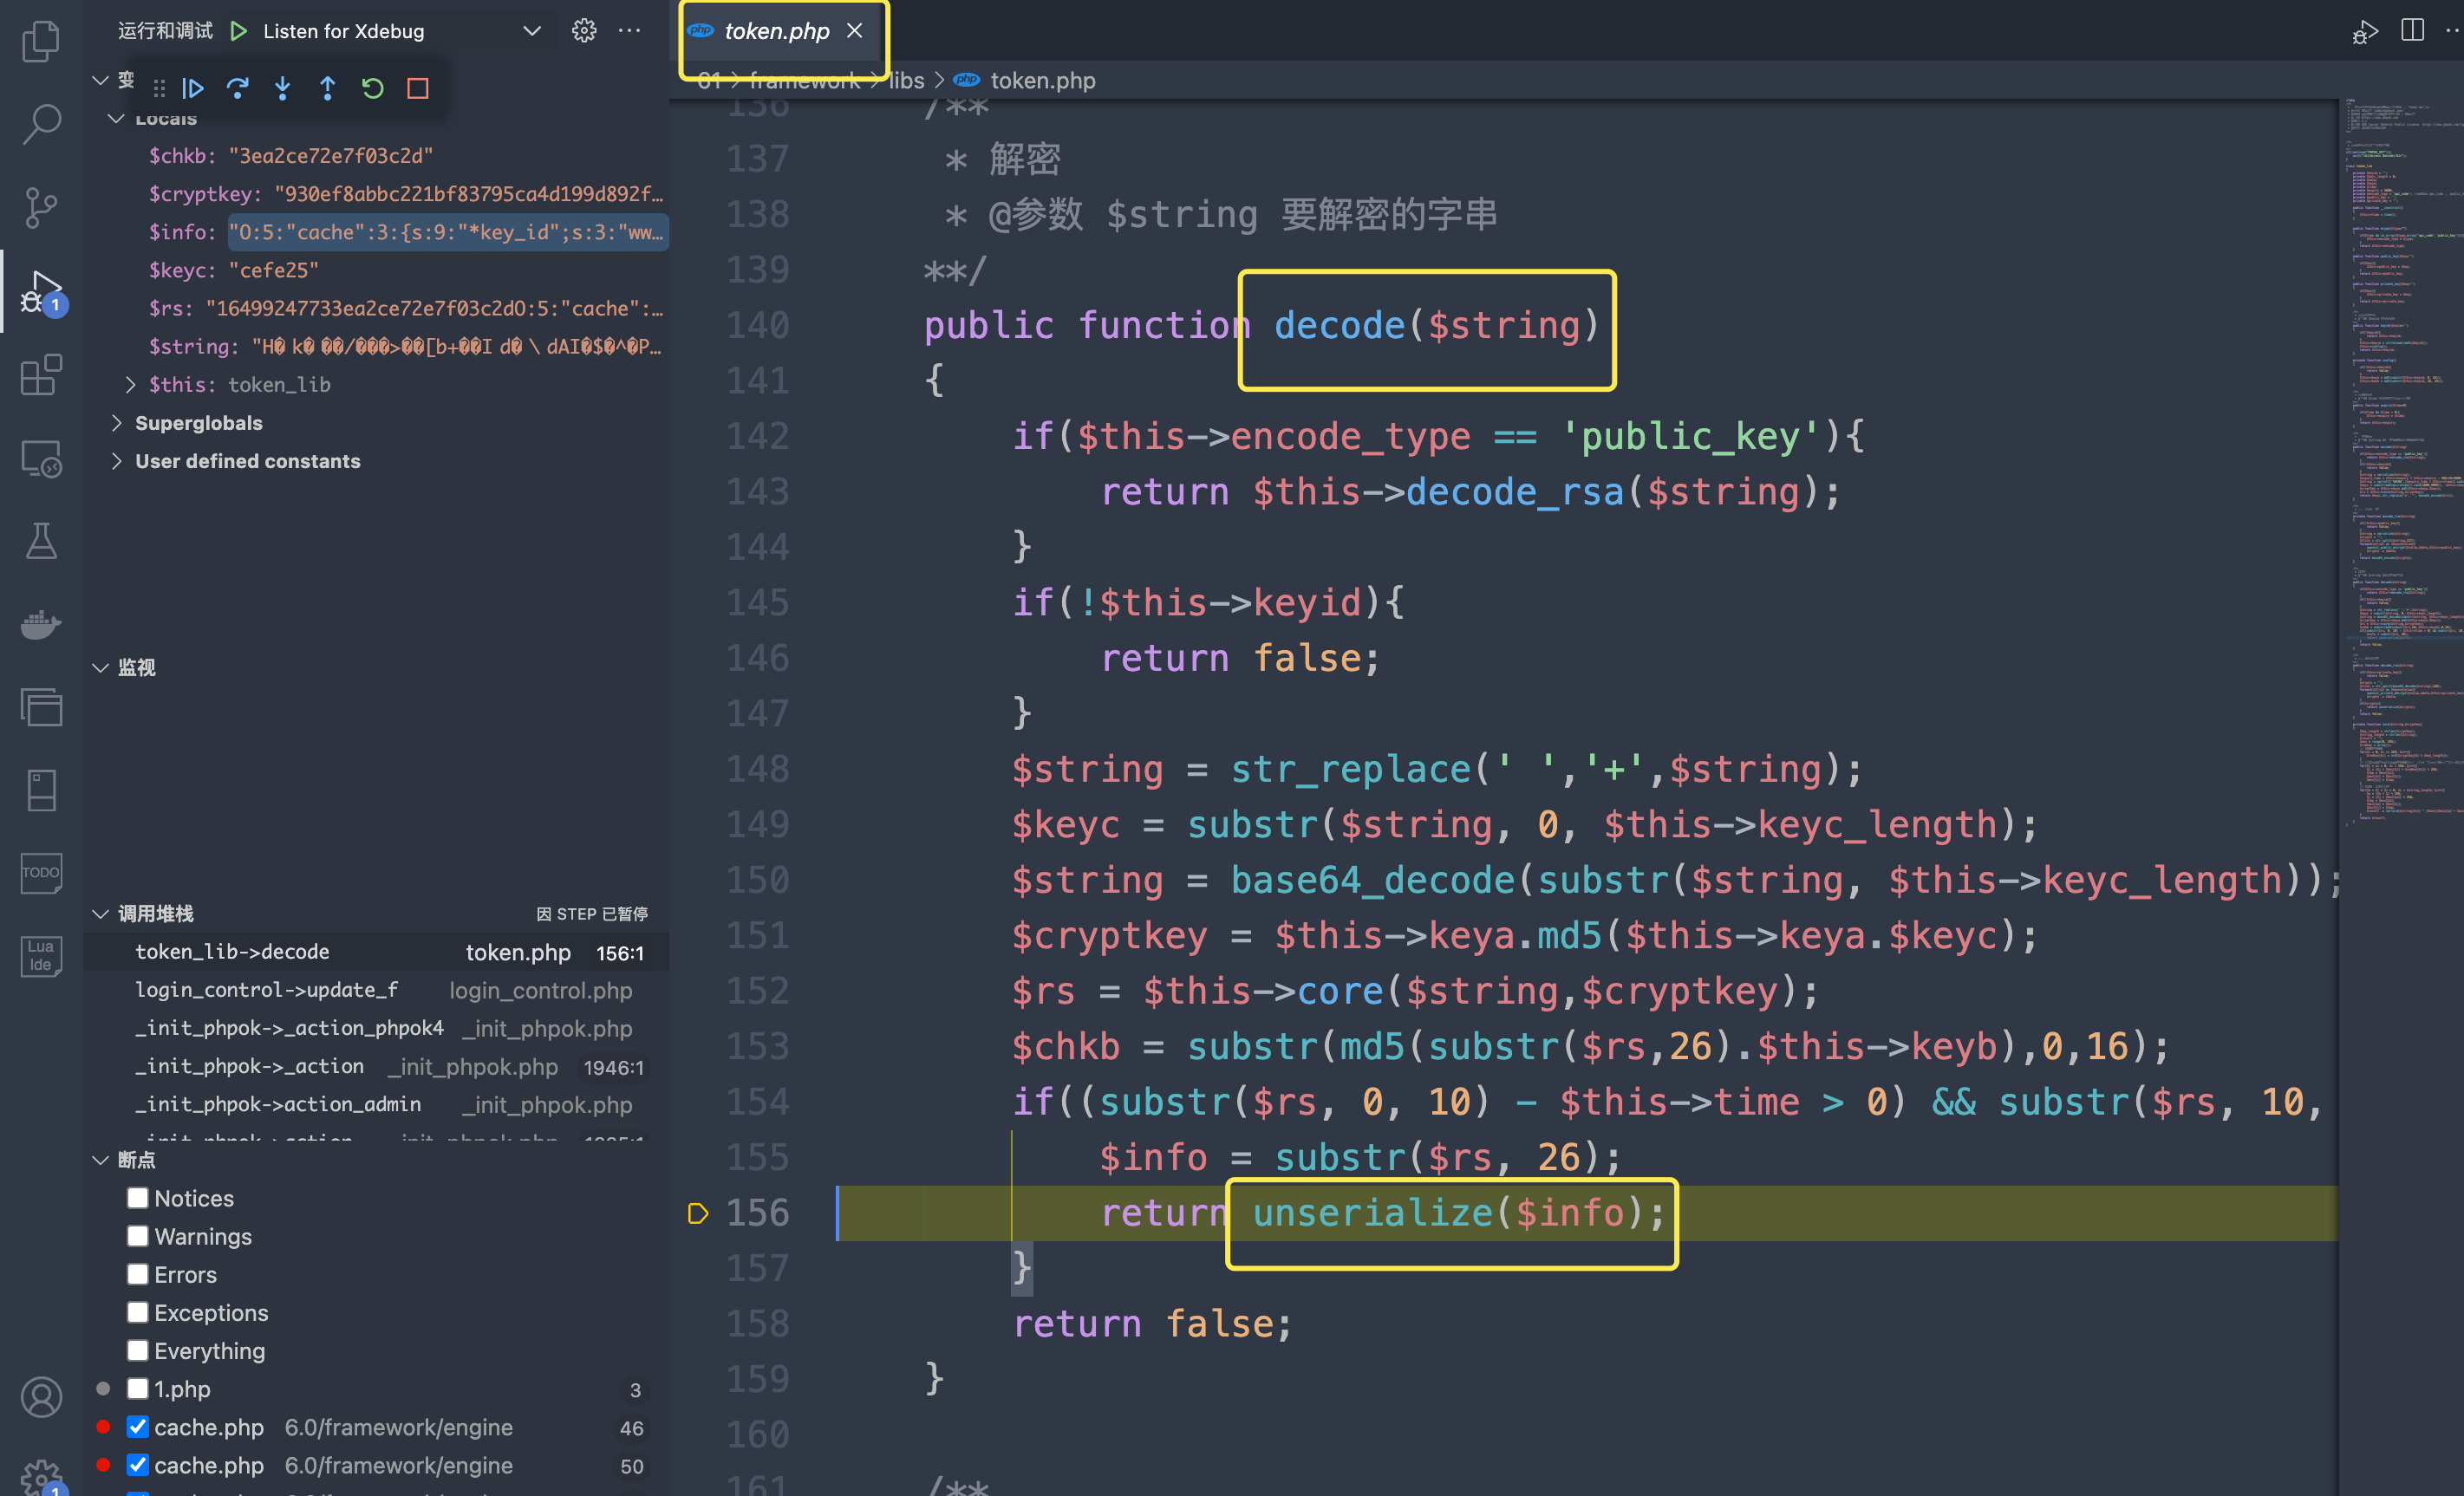Check the Exceptions breakpoint option

138,1312
